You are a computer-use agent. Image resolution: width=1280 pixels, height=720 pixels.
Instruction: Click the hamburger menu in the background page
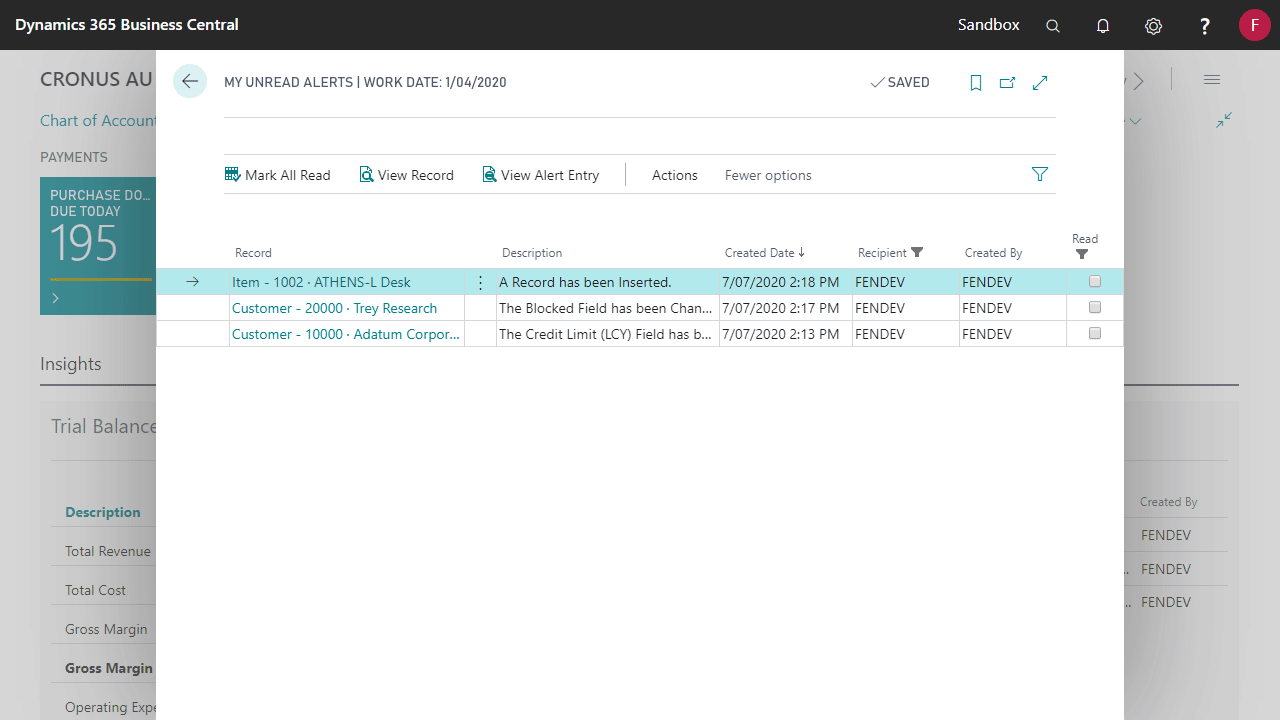click(1212, 80)
